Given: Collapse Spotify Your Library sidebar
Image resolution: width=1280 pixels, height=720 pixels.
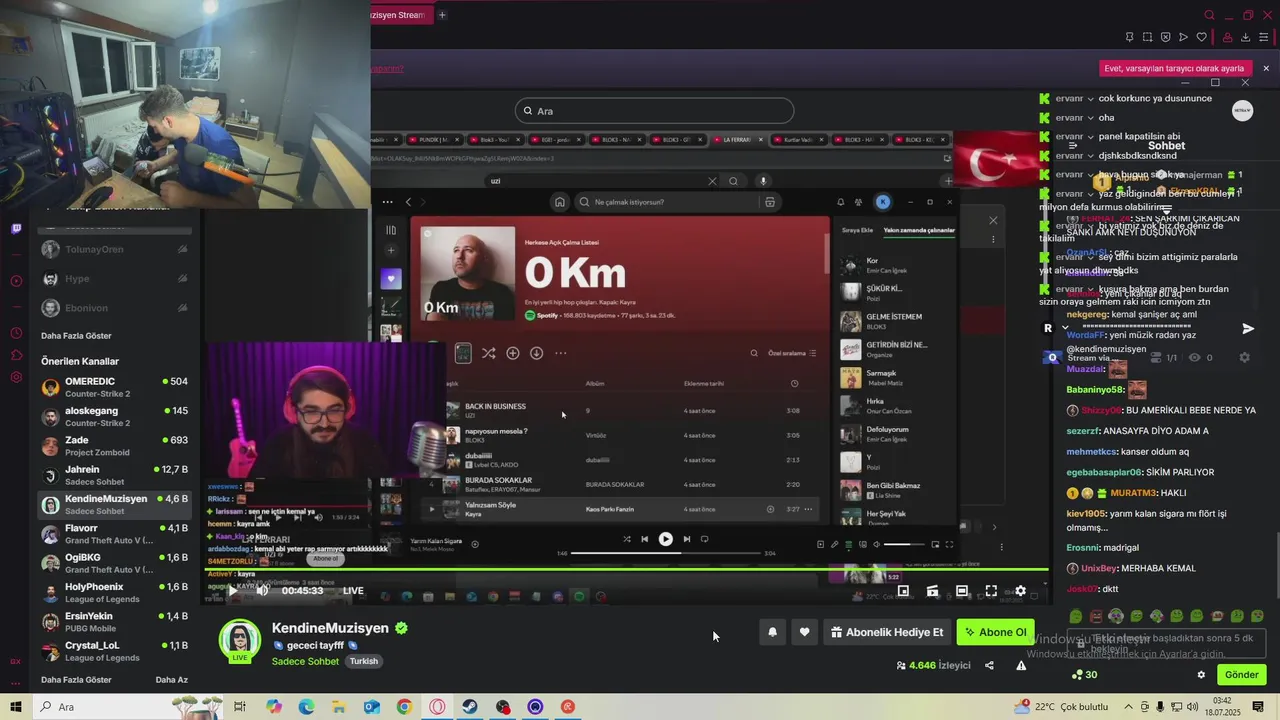Looking at the screenshot, I should coord(391,230).
